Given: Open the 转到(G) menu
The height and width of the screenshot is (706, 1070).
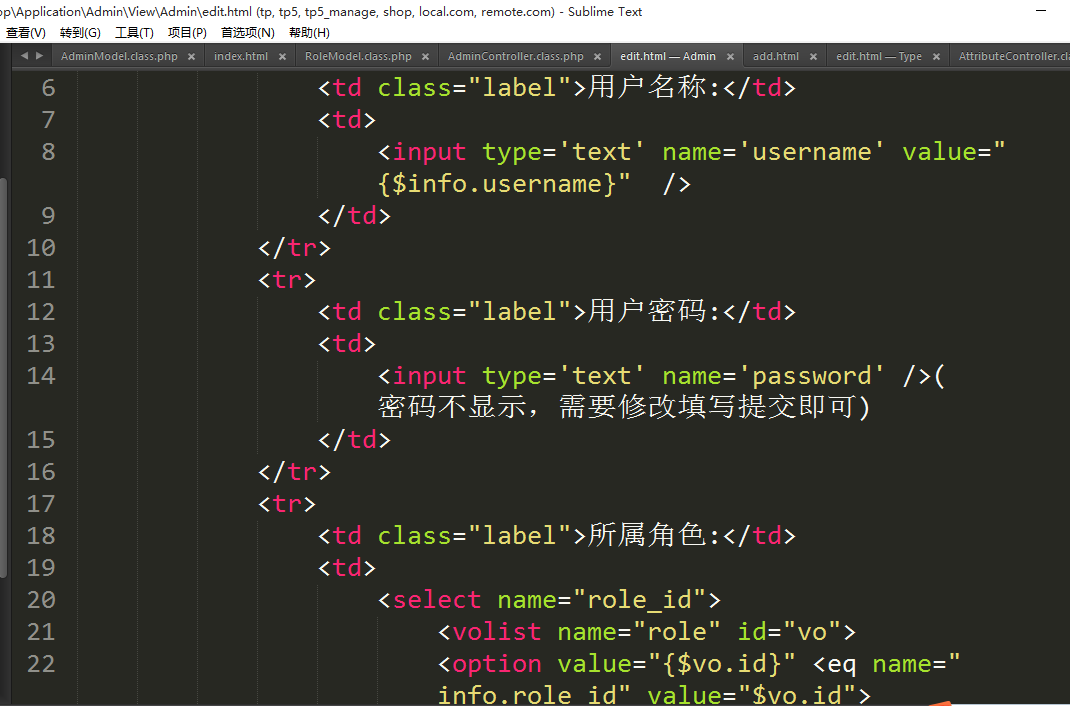Looking at the screenshot, I should point(80,33).
